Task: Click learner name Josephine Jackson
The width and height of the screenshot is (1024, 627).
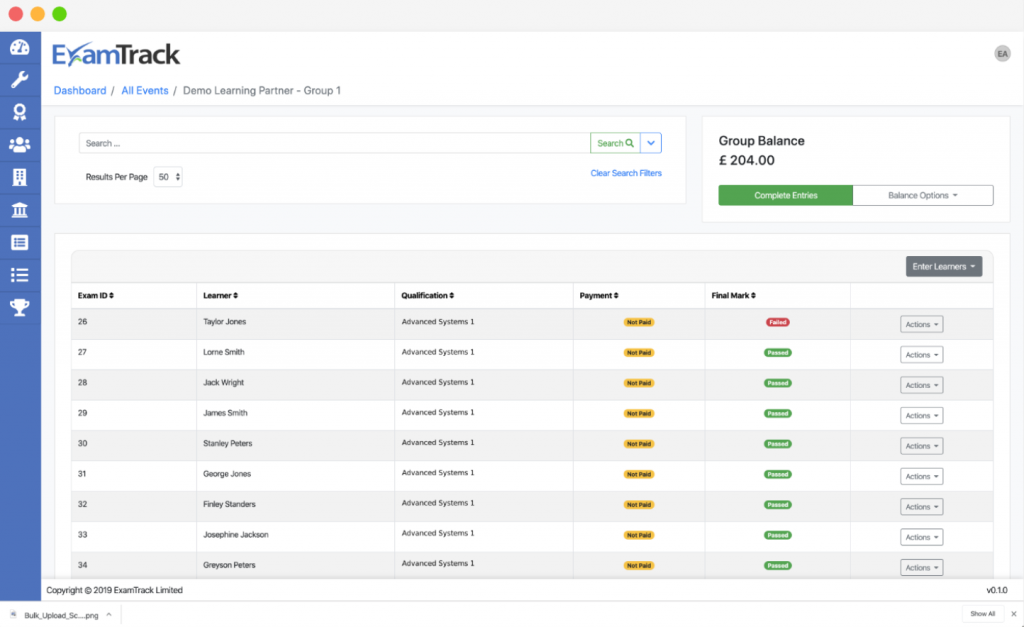Action: click(x=235, y=535)
